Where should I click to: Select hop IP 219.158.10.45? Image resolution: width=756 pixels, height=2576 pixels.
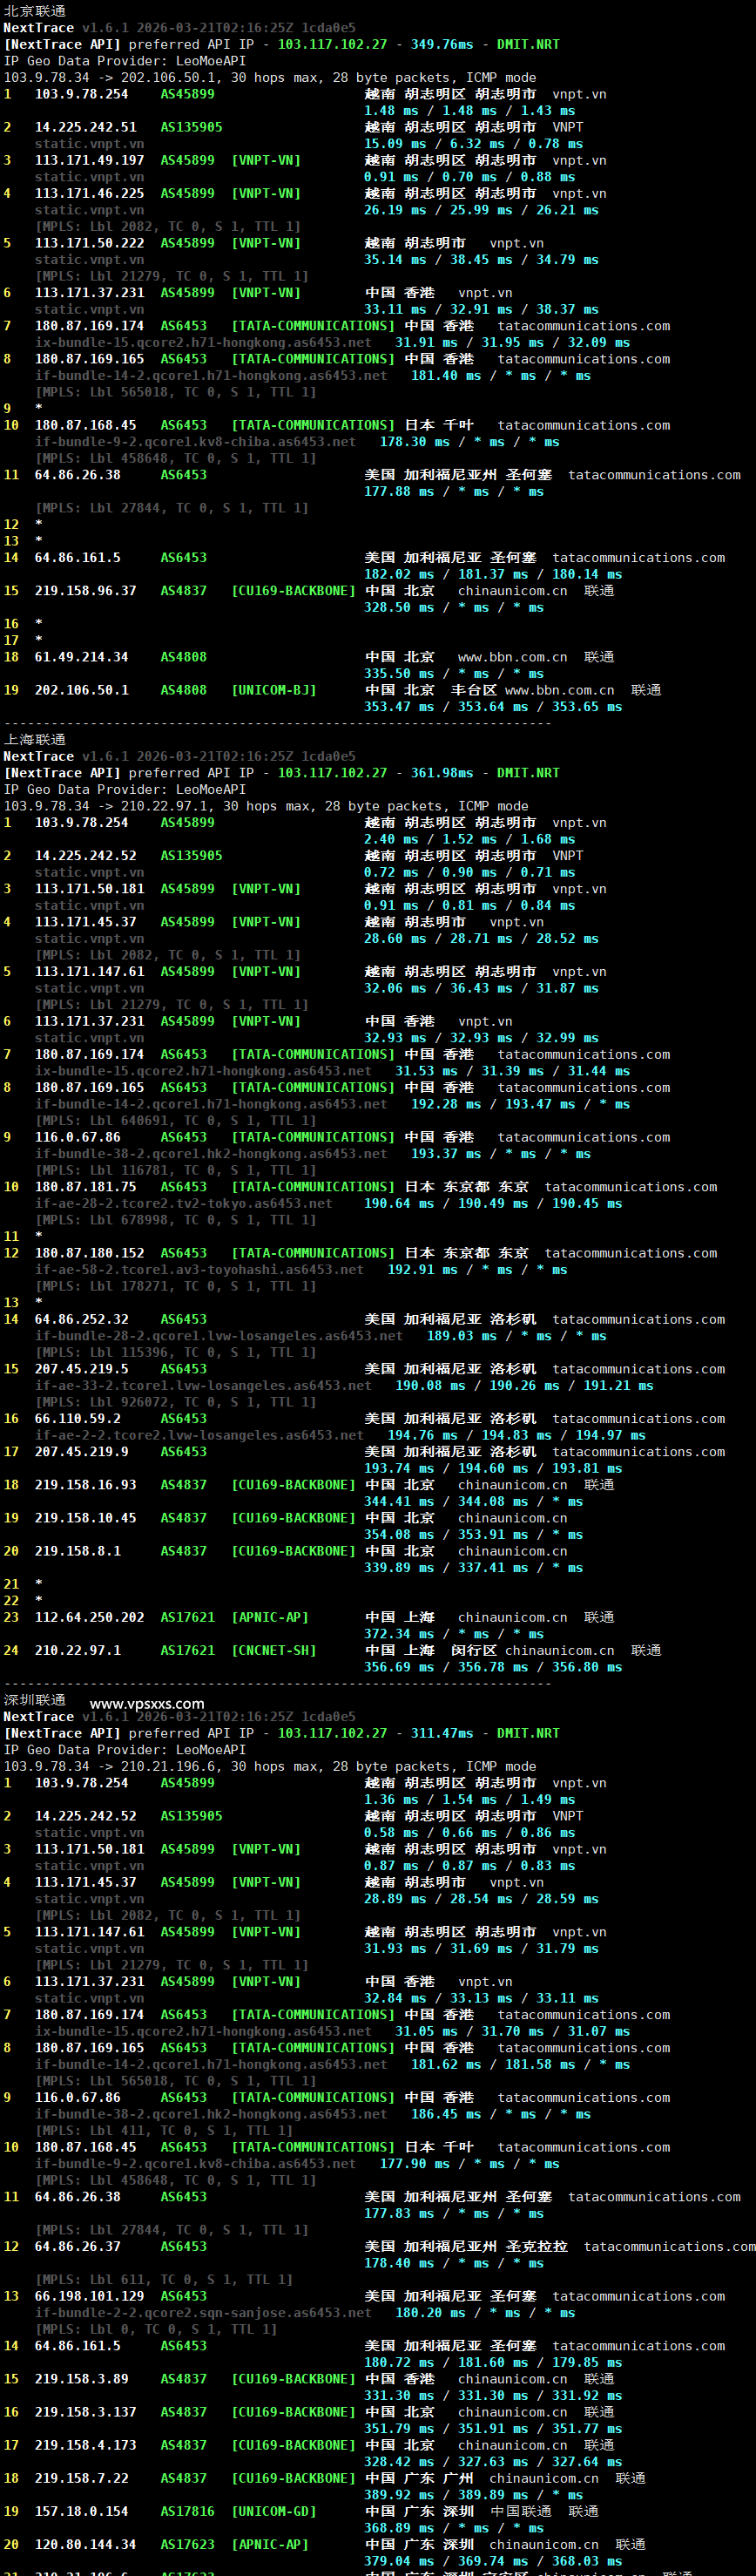click(x=86, y=1518)
